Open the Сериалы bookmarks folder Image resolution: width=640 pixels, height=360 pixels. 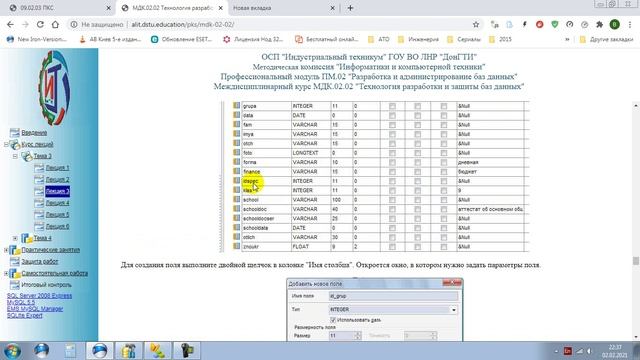[x=464, y=39]
